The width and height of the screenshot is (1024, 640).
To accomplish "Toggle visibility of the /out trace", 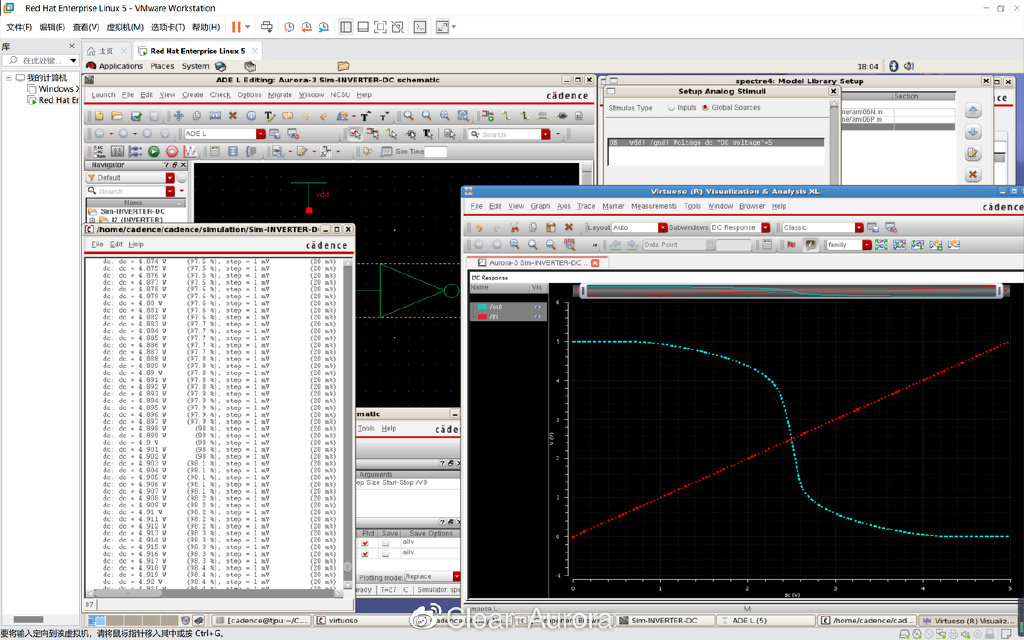I will [x=537, y=307].
